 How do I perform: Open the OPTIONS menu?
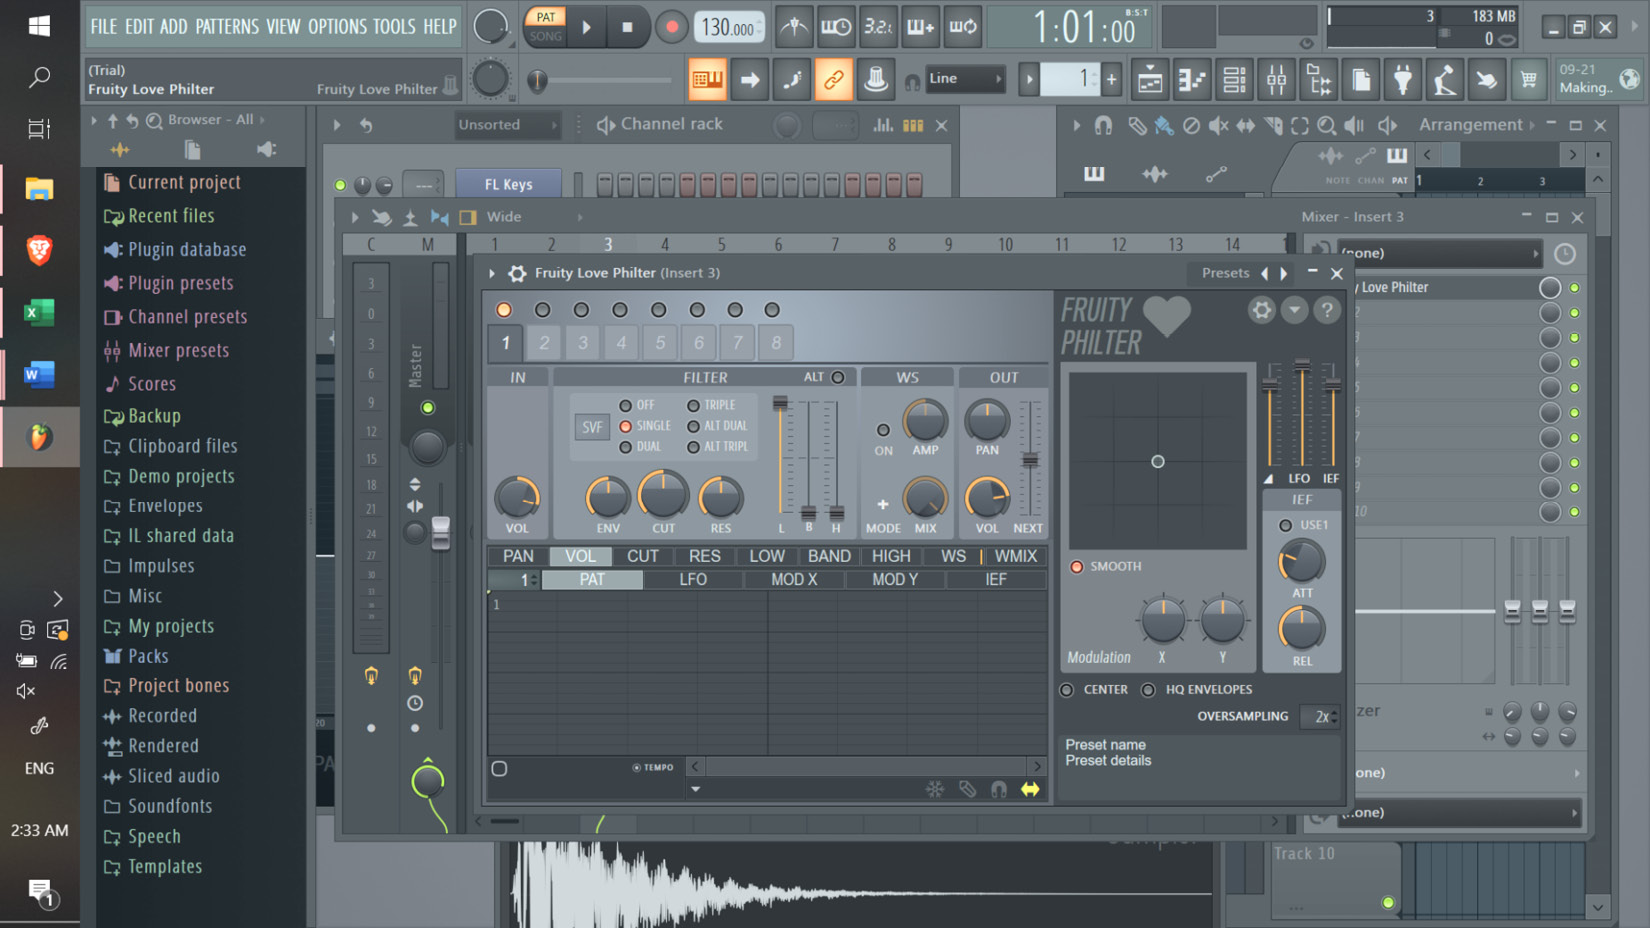pos(337,27)
